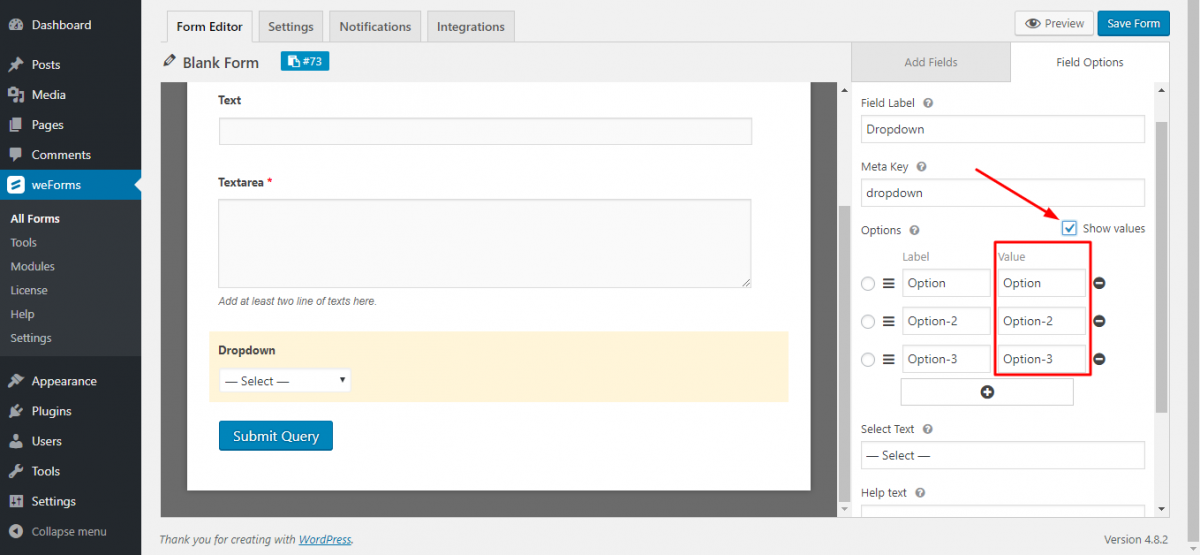
Task: Click the Options help question icon
Action: point(914,230)
